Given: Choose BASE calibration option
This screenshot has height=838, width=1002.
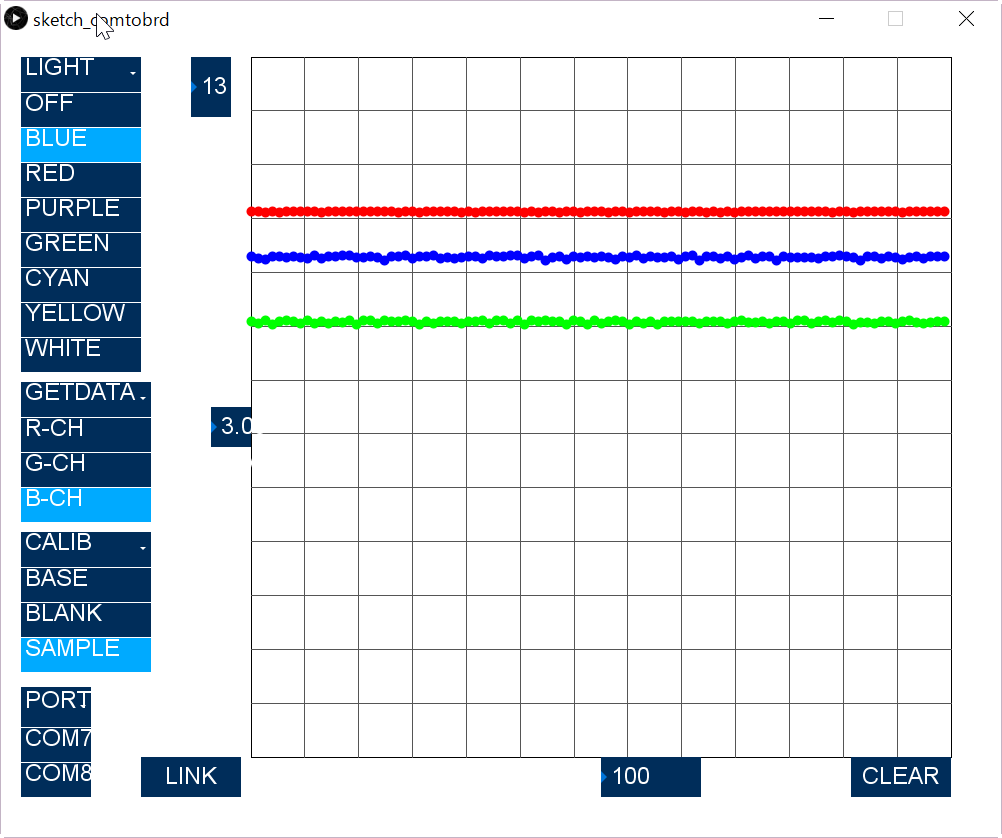Looking at the screenshot, I should (86, 585).
